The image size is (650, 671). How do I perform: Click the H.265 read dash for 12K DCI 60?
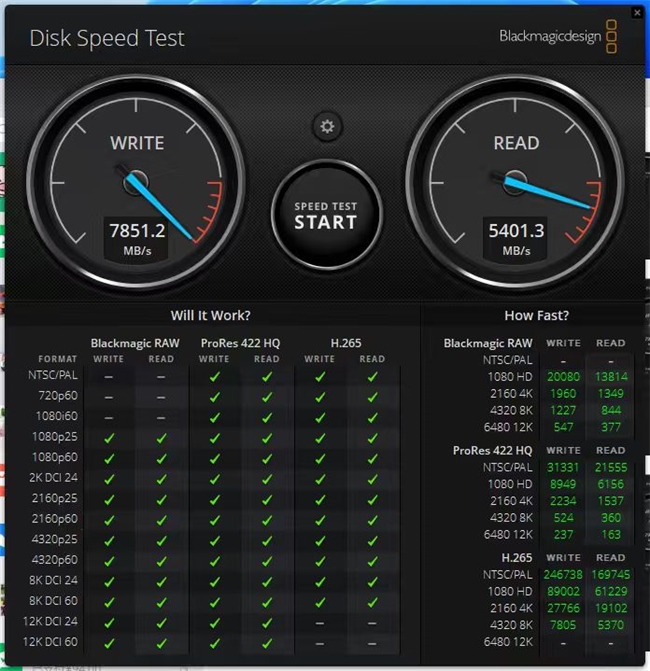tap(372, 644)
